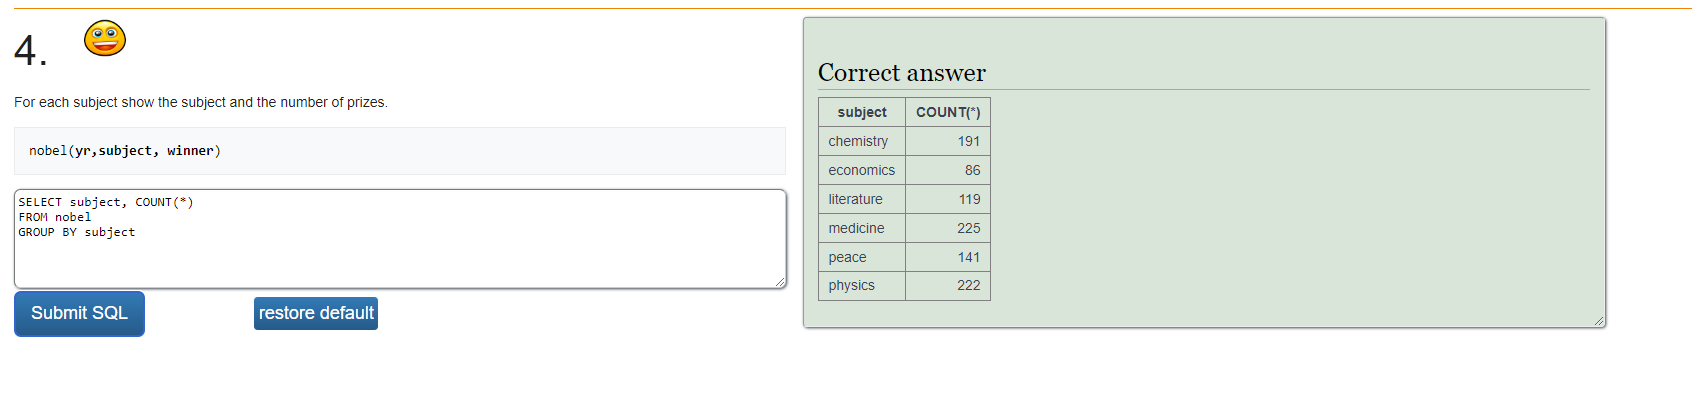This screenshot has width=1701, height=413.
Task: Click the 'GROUP BY subject' line in query
Action: 77,232
